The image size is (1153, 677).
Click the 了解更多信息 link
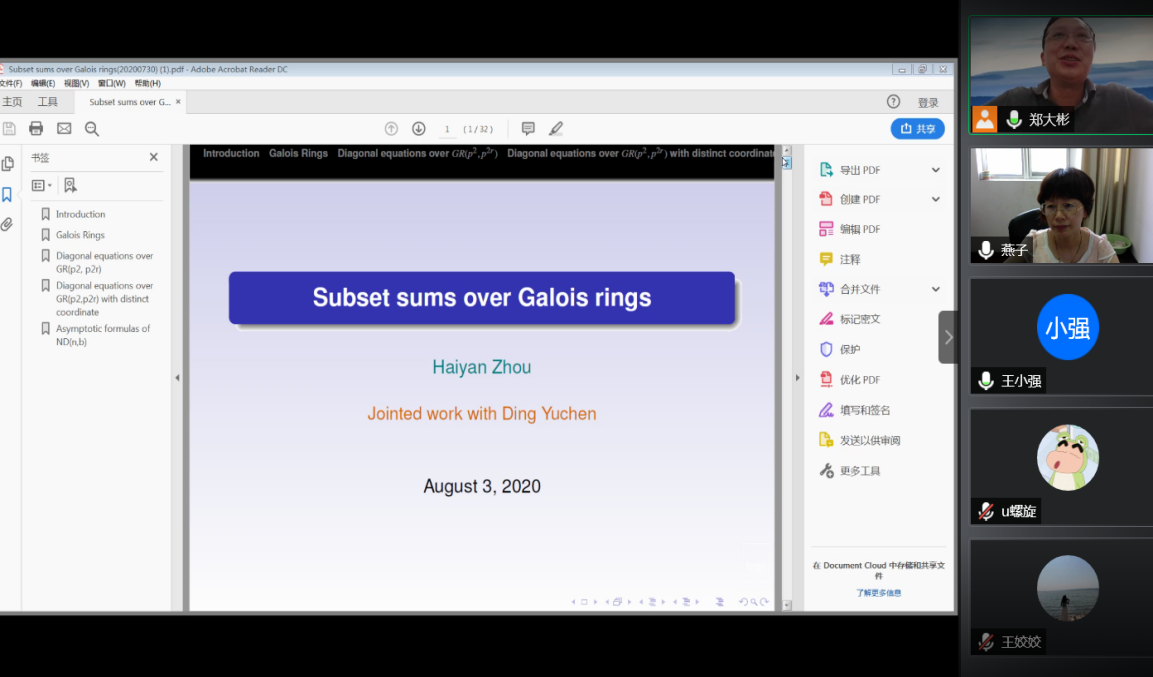pyautogui.click(x=878, y=593)
